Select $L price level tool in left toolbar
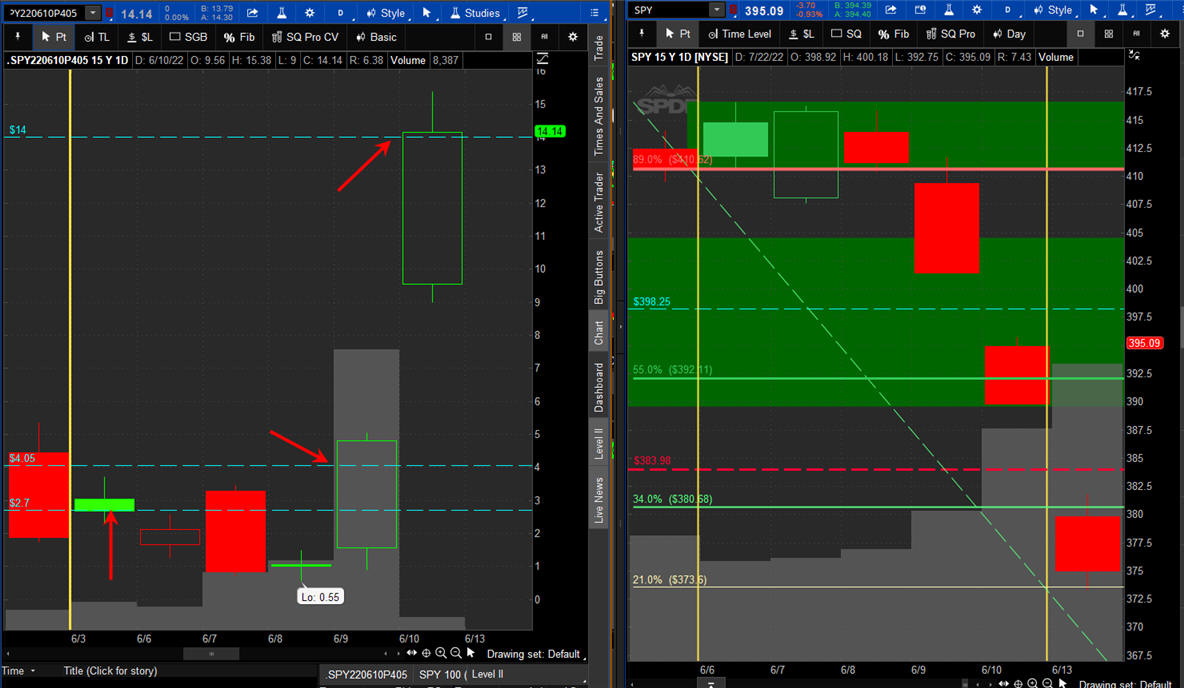This screenshot has height=688, width=1184. 140,36
